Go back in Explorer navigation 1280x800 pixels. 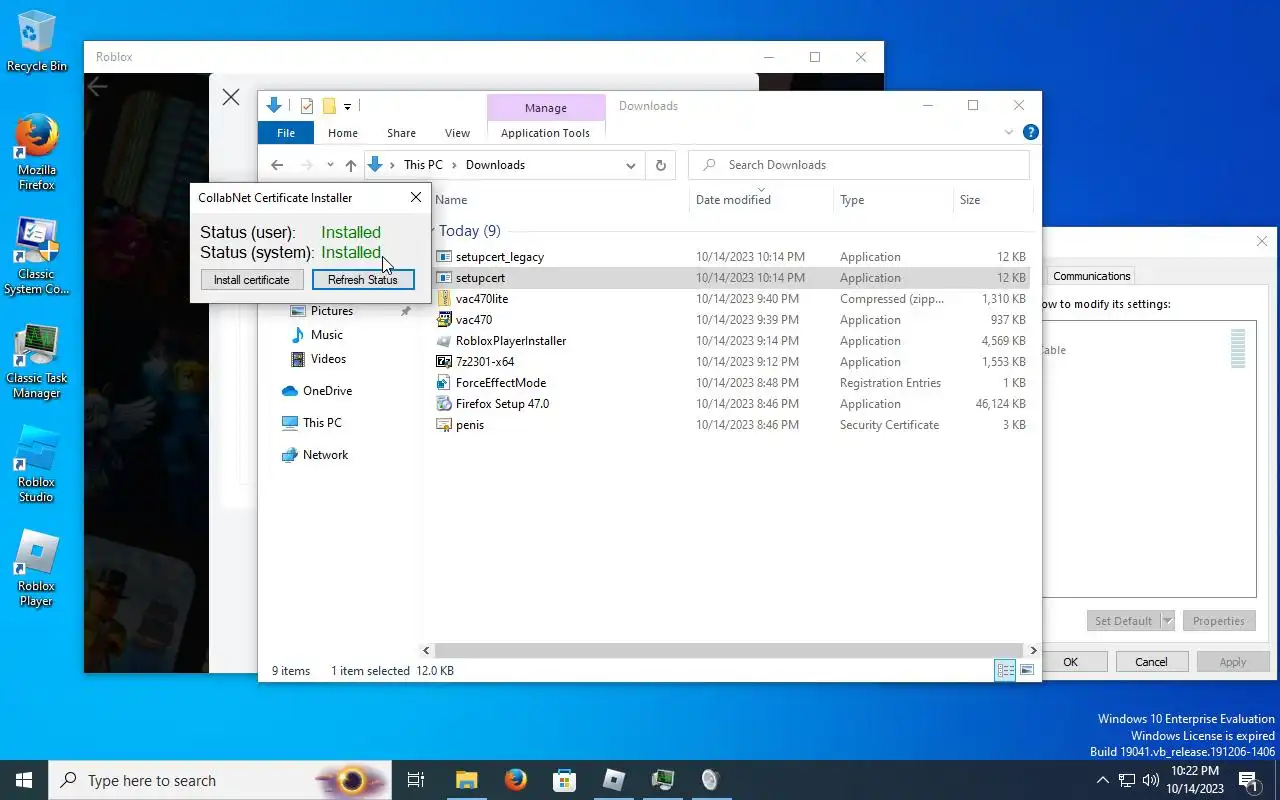(x=277, y=165)
